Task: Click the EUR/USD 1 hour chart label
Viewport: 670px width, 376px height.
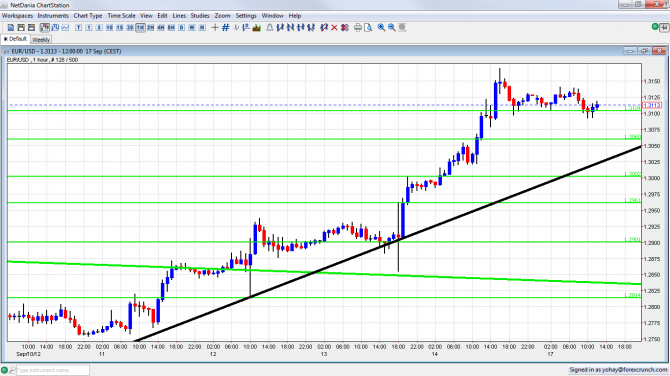Action: (x=42, y=60)
